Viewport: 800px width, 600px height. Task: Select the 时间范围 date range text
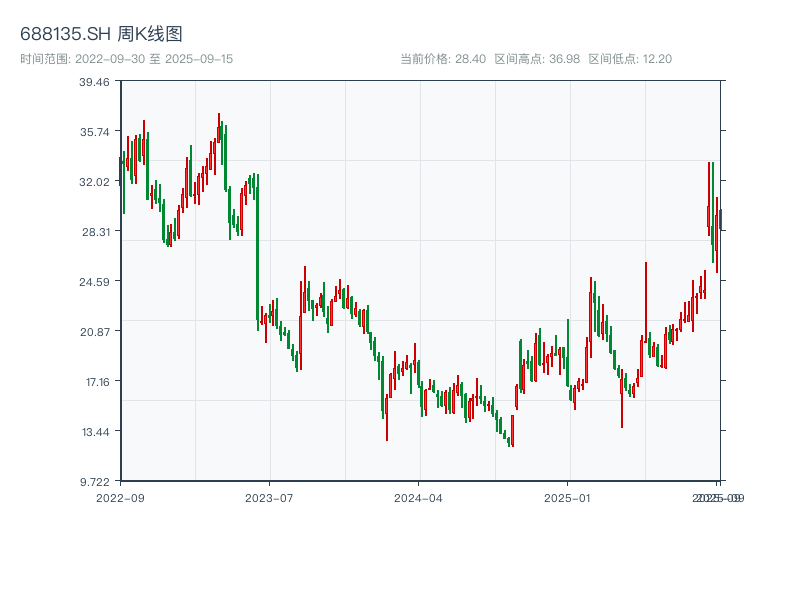pyautogui.click(x=126, y=59)
